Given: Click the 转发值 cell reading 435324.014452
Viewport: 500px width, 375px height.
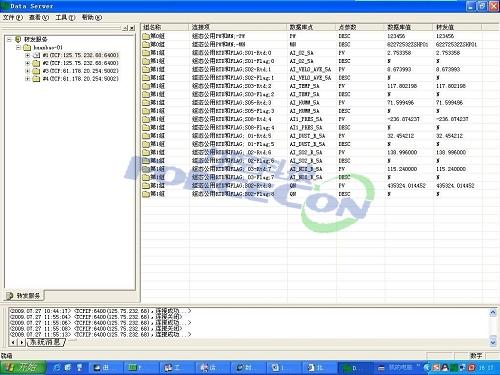Looking at the screenshot, I should pos(455,186).
